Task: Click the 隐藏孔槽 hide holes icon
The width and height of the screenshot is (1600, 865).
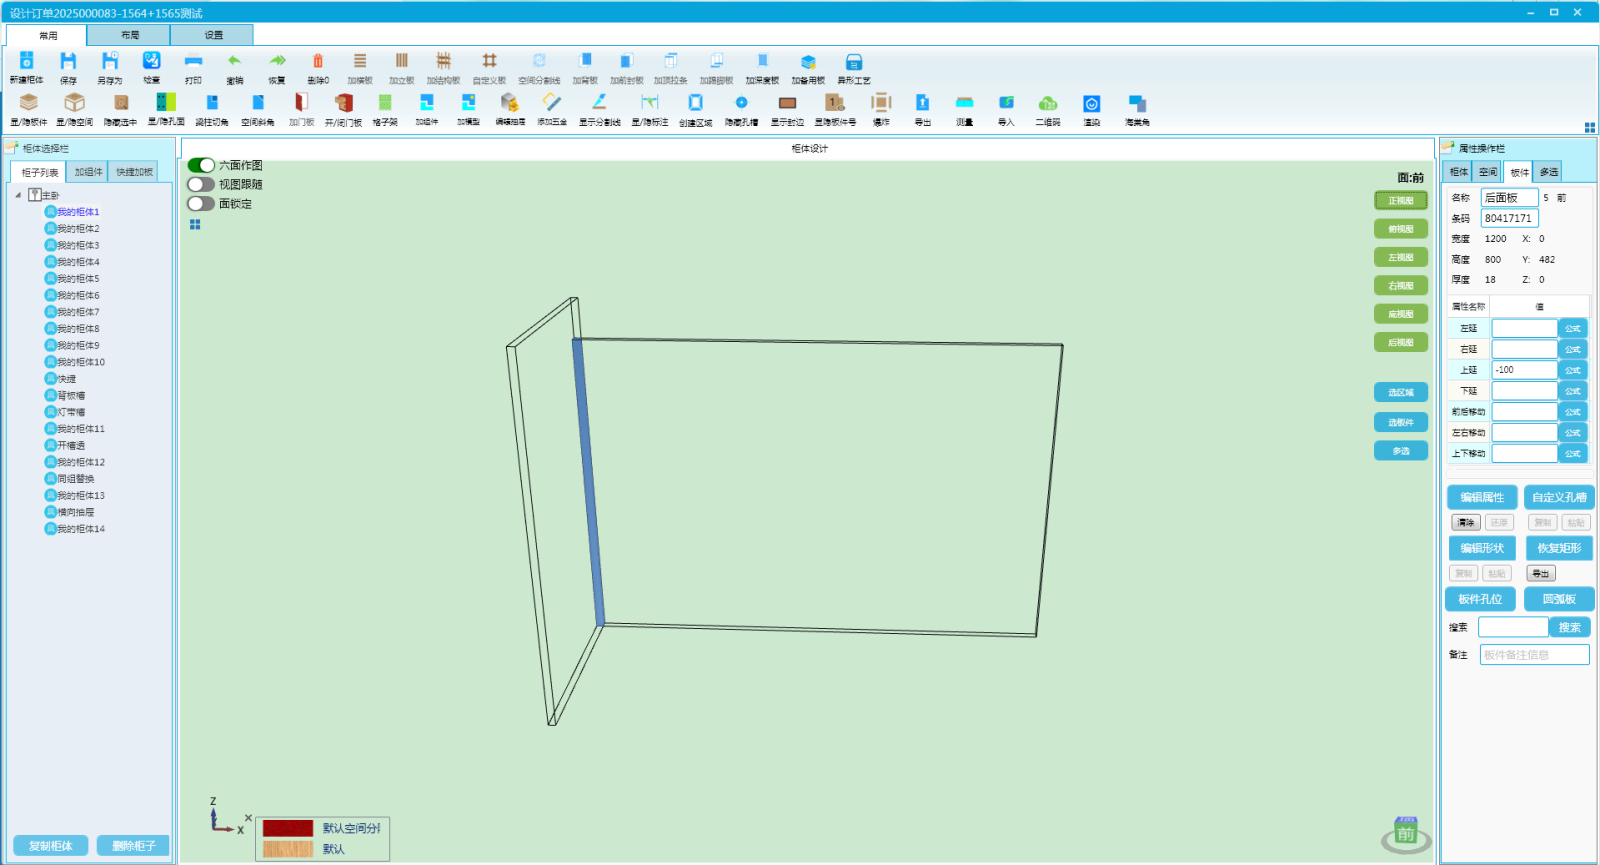Action: tap(741, 103)
